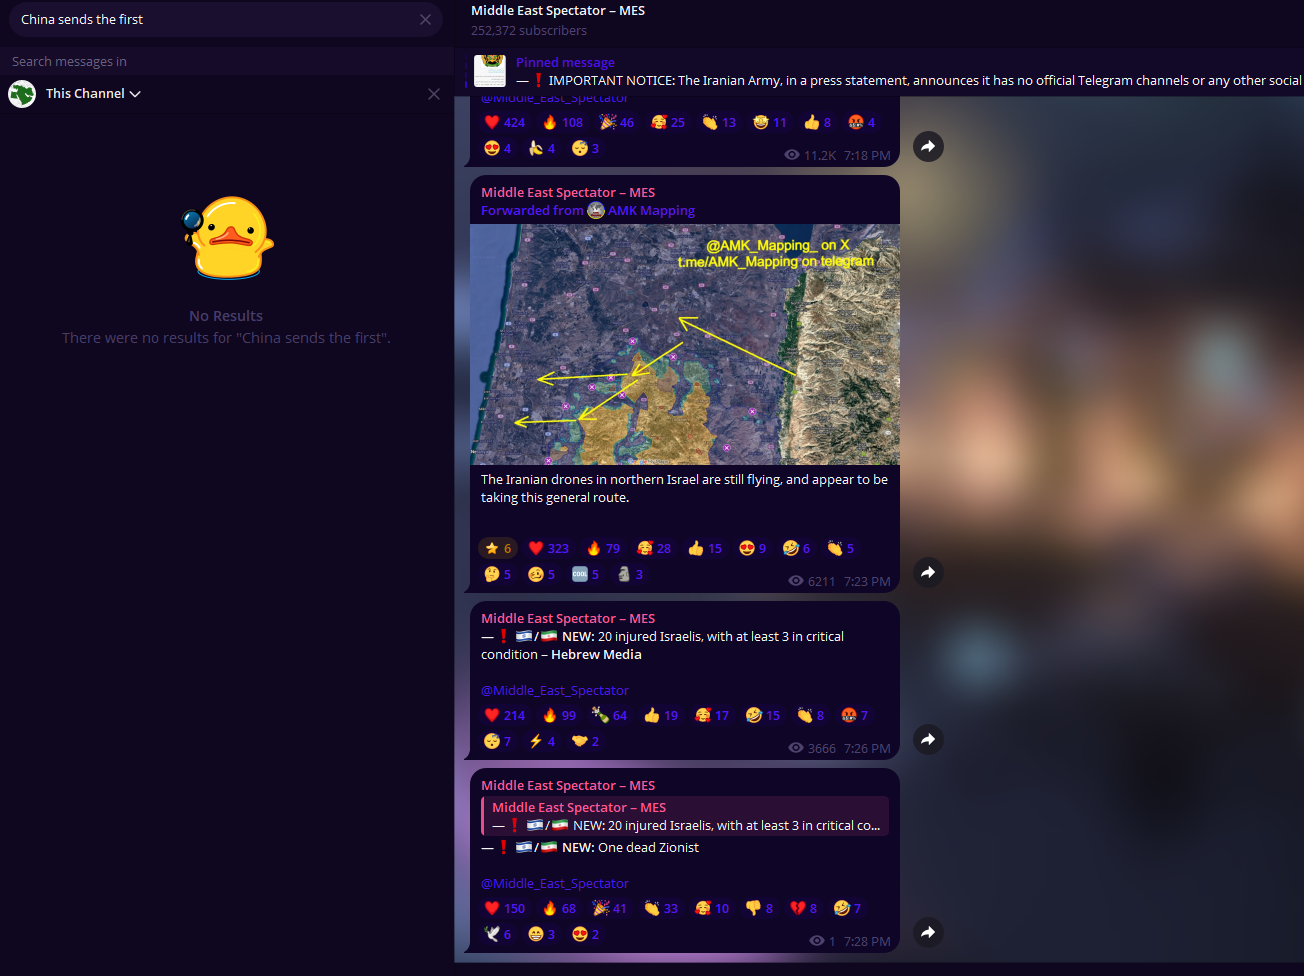The height and width of the screenshot is (976, 1304).
Task: React with handshake (2) on 7:26 PM post
Action: (x=586, y=742)
